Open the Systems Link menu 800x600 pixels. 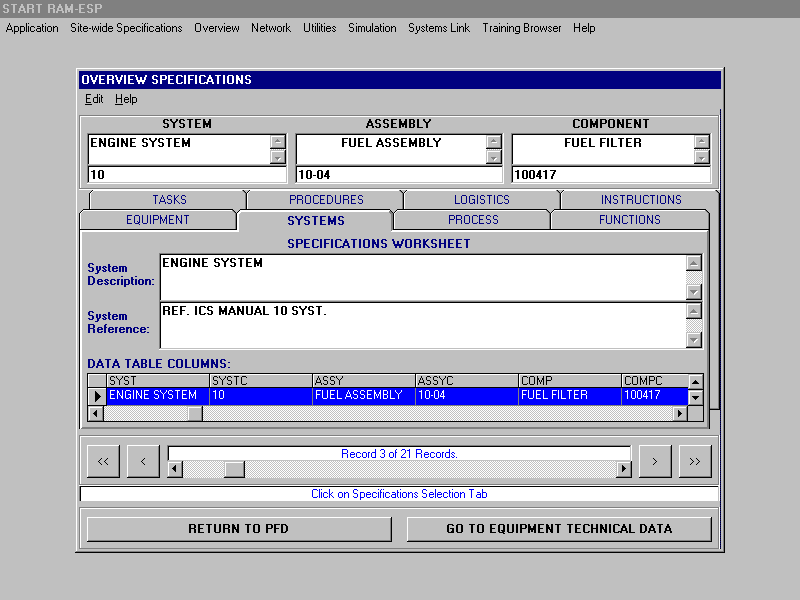pos(439,28)
